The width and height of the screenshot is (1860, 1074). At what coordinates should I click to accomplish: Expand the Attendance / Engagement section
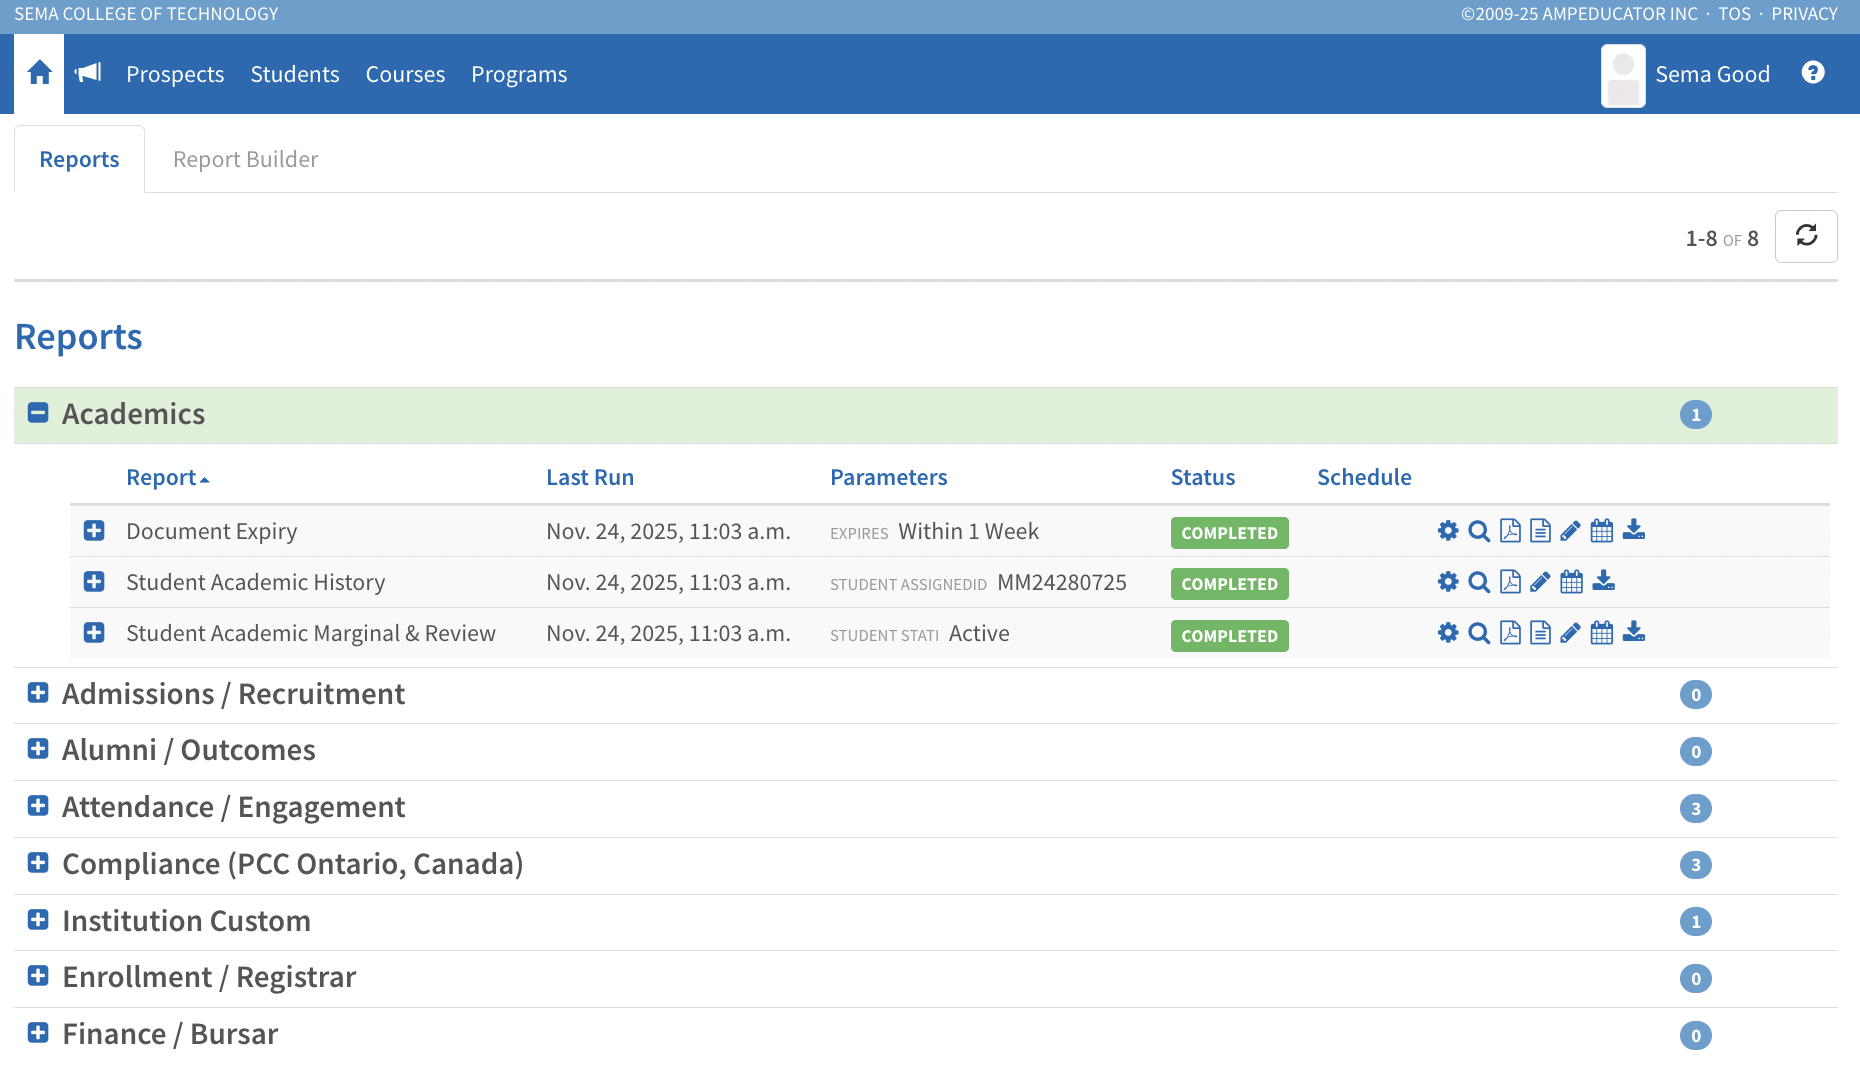click(38, 806)
